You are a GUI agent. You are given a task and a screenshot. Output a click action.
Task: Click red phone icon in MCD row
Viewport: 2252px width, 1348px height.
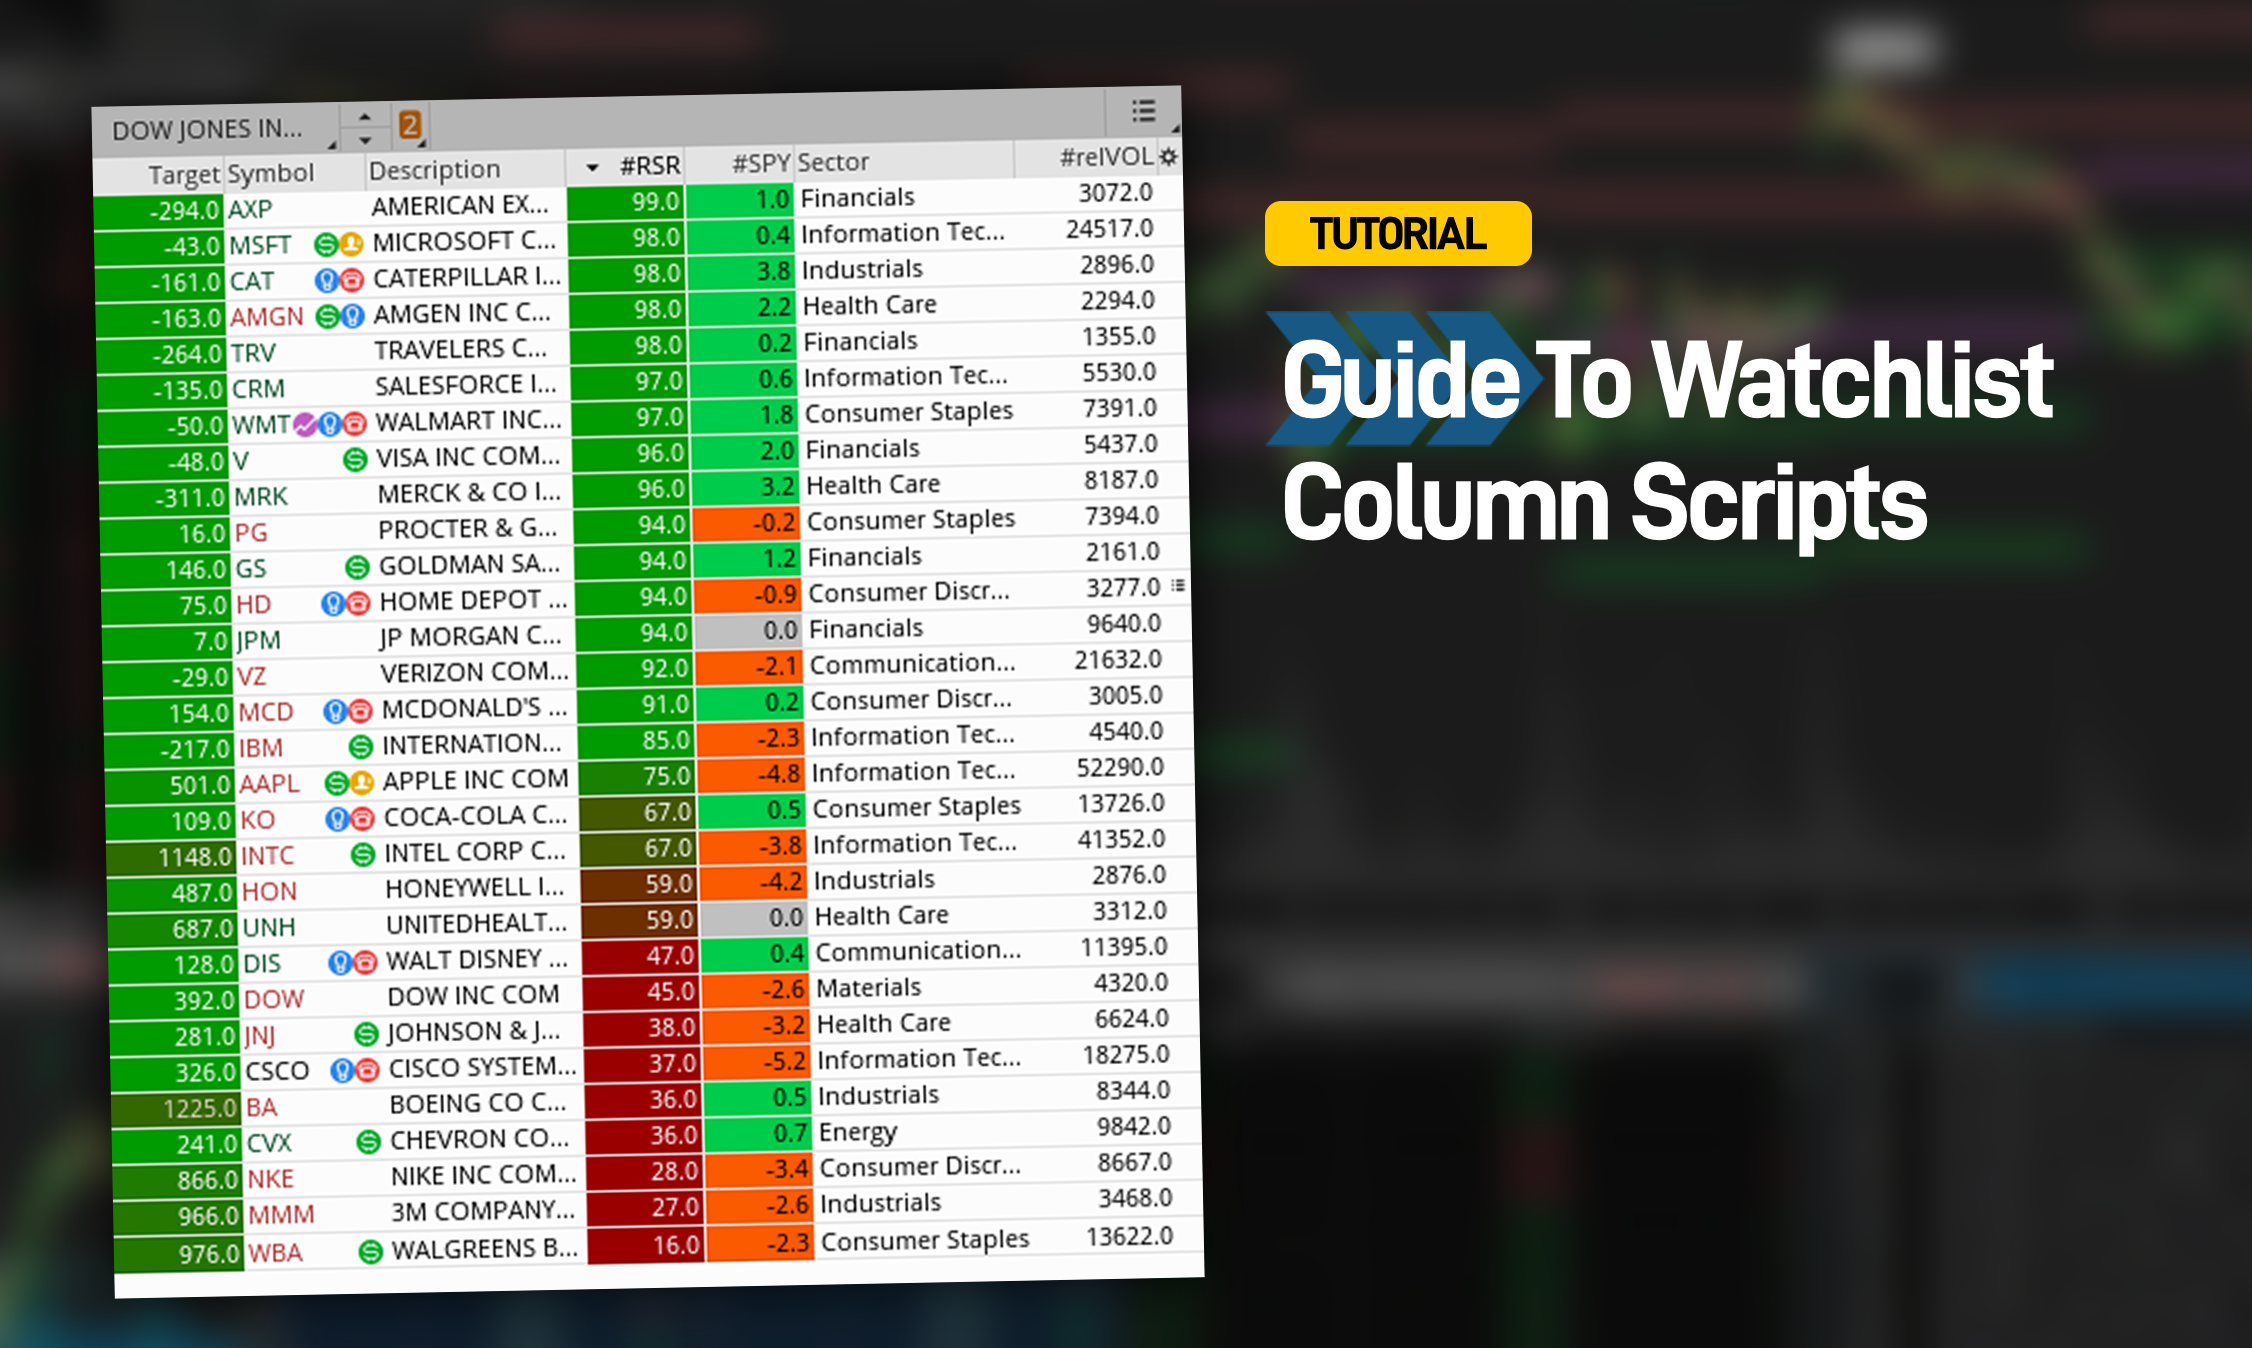(x=361, y=711)
